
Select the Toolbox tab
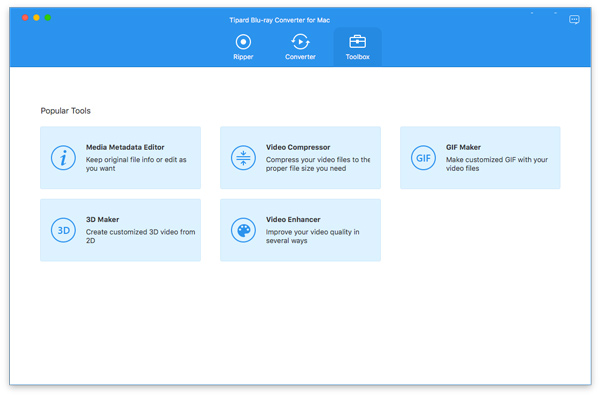coord(357,47)
